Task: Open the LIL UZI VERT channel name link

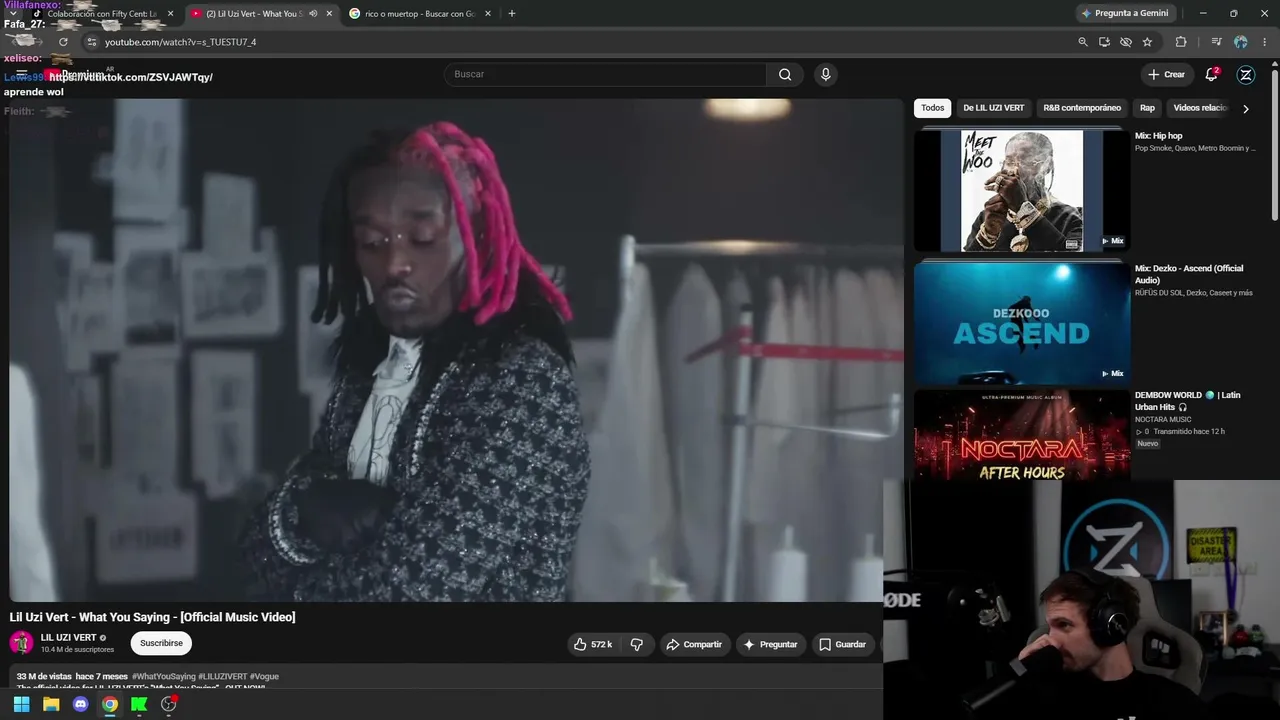Action: tap(69, 638)
